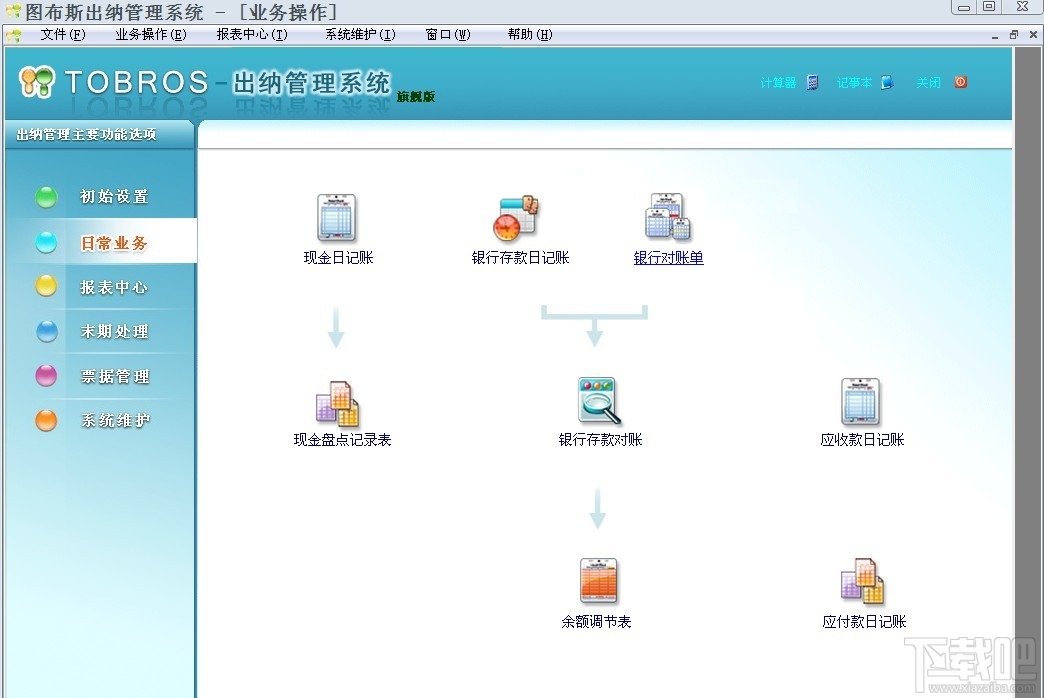
Task: Click the red 关闭 power icon
Action: pyautogui.click(x=961, y=82)
